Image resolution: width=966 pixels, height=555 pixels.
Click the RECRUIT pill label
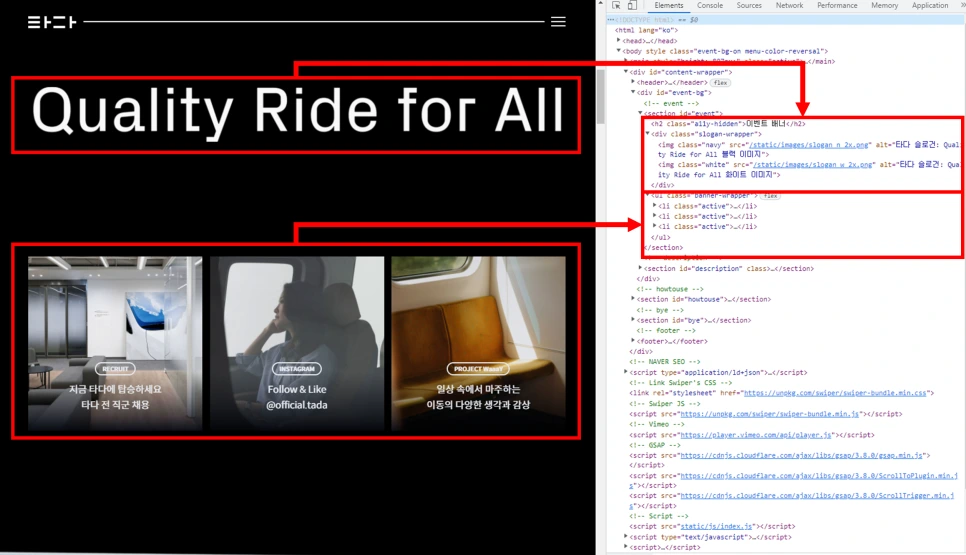click(115, 369)
